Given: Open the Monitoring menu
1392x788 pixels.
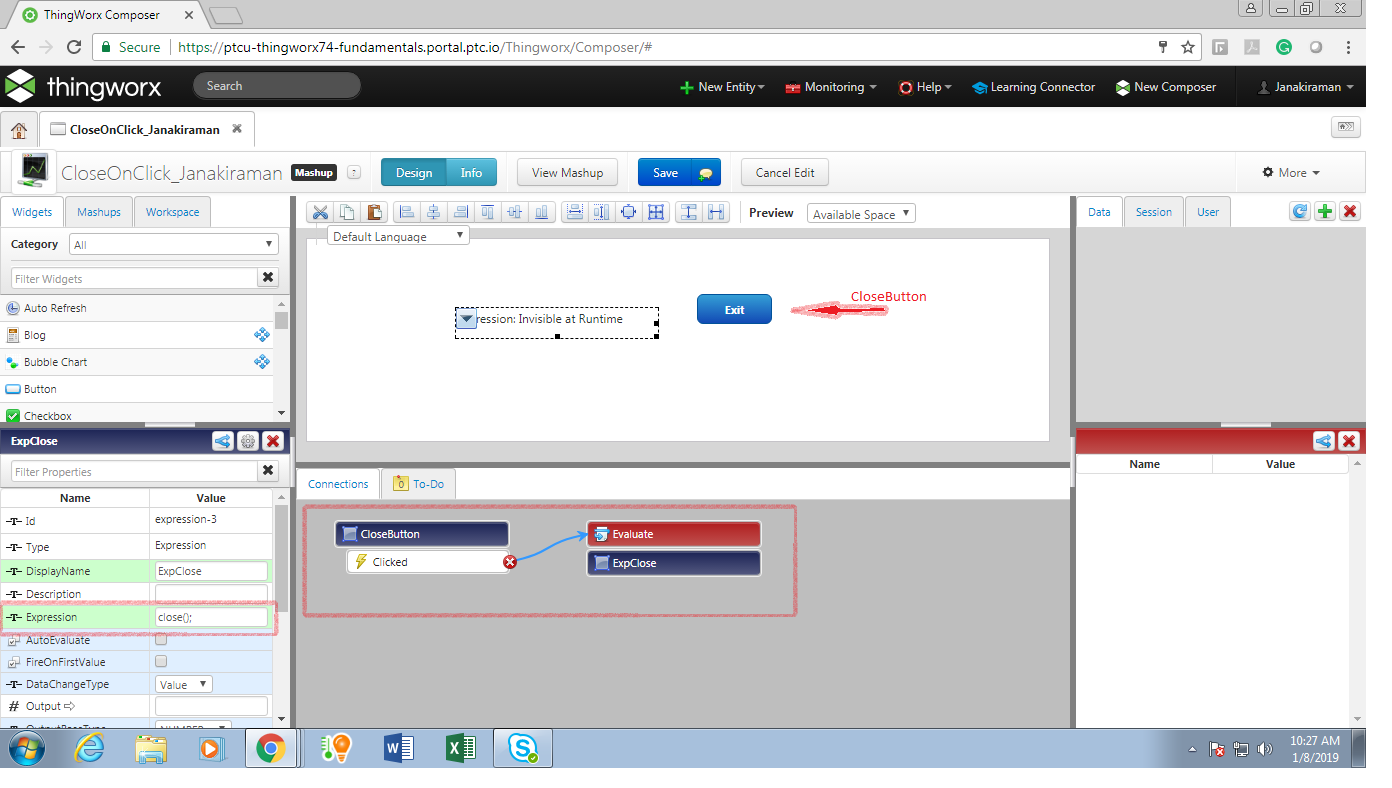Looking at the screenshot, I should tap(830, 87).
